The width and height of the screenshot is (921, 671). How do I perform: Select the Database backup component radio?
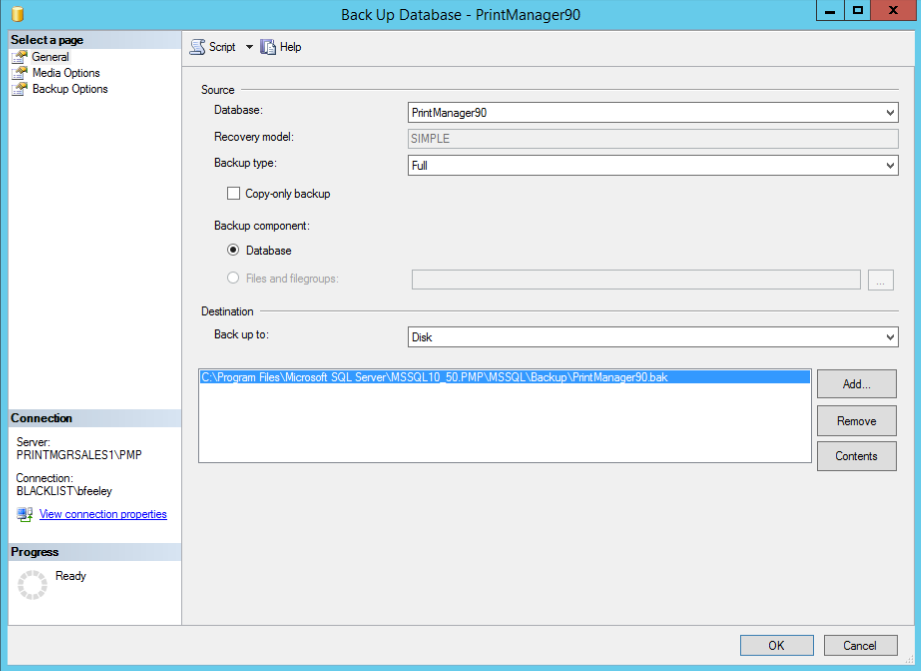pyautogui.click(x=233, y=250)
